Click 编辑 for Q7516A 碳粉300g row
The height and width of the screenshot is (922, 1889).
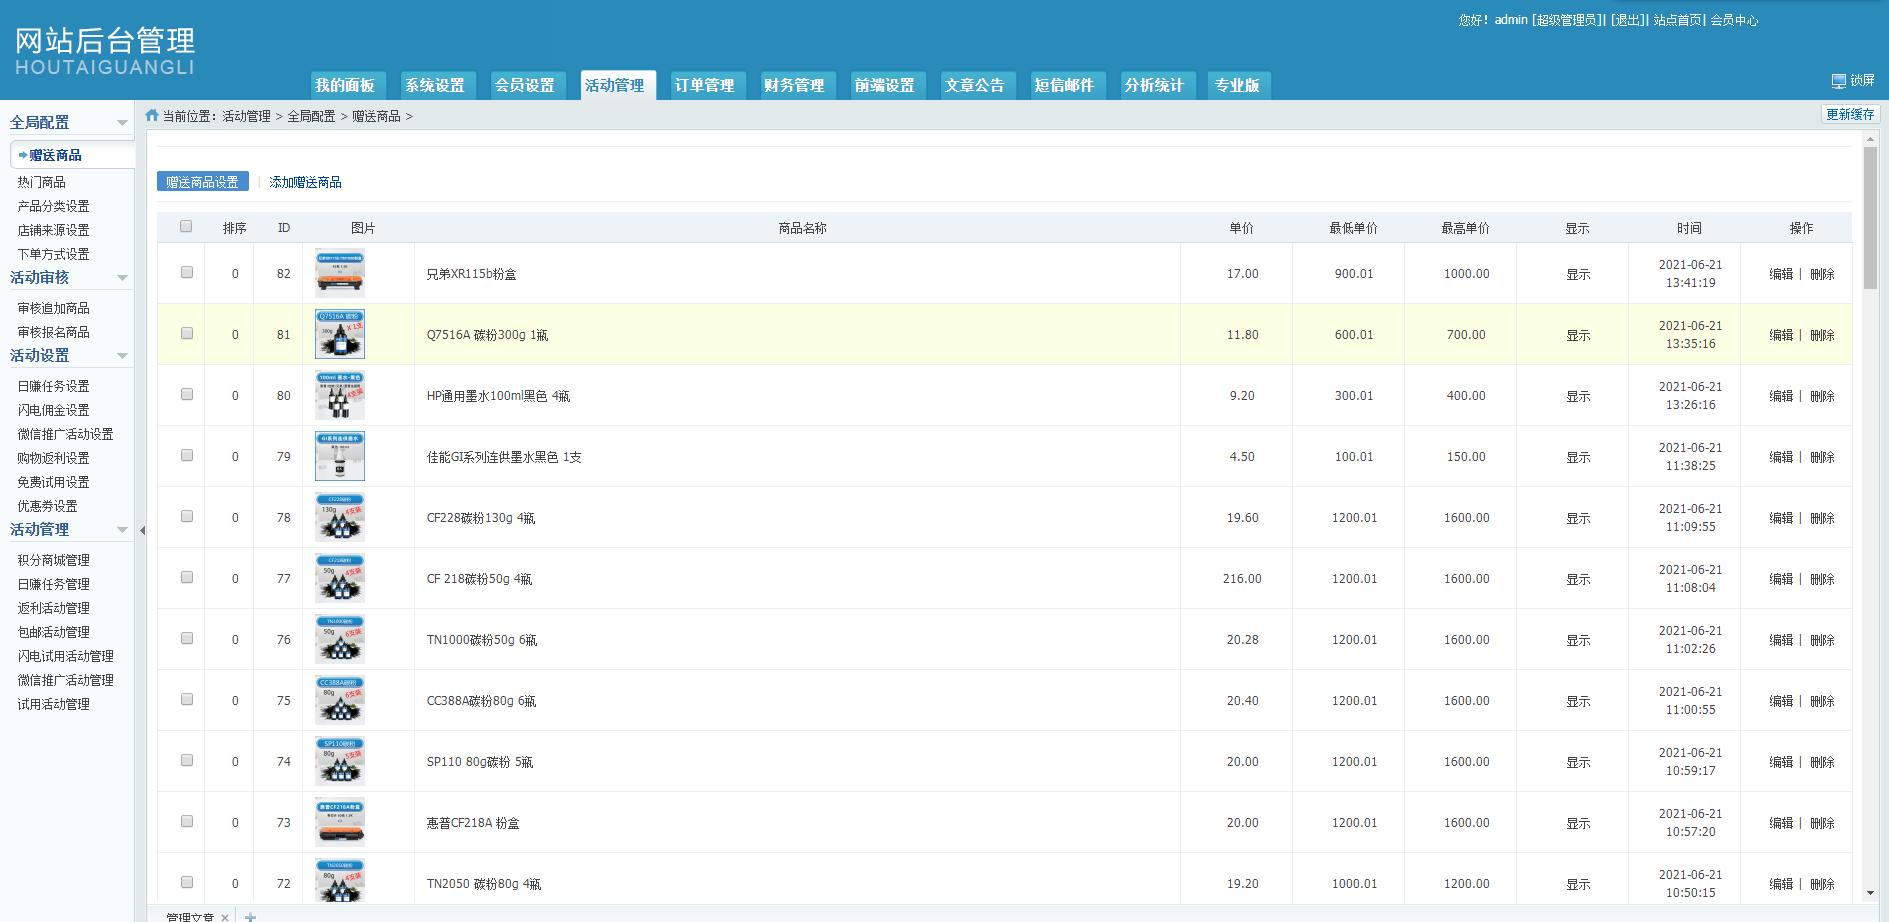(1781, 335)
